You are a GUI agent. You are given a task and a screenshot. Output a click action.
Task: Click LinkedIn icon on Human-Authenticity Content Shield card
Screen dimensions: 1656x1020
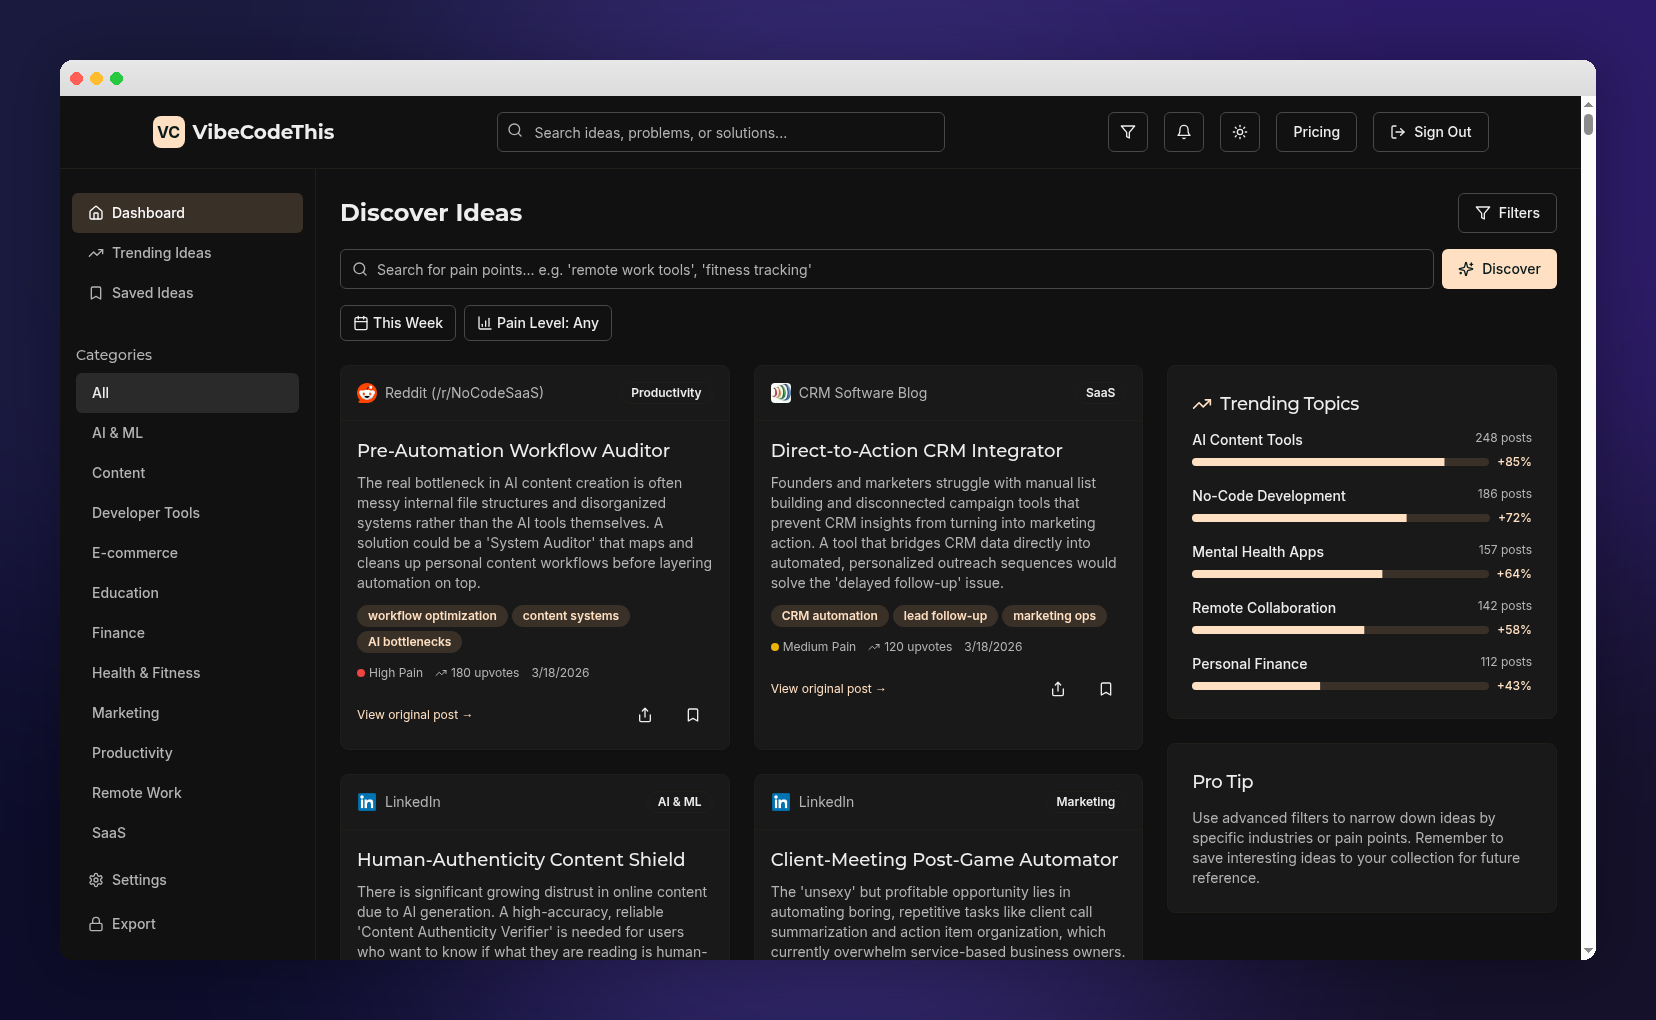(367, 802)
